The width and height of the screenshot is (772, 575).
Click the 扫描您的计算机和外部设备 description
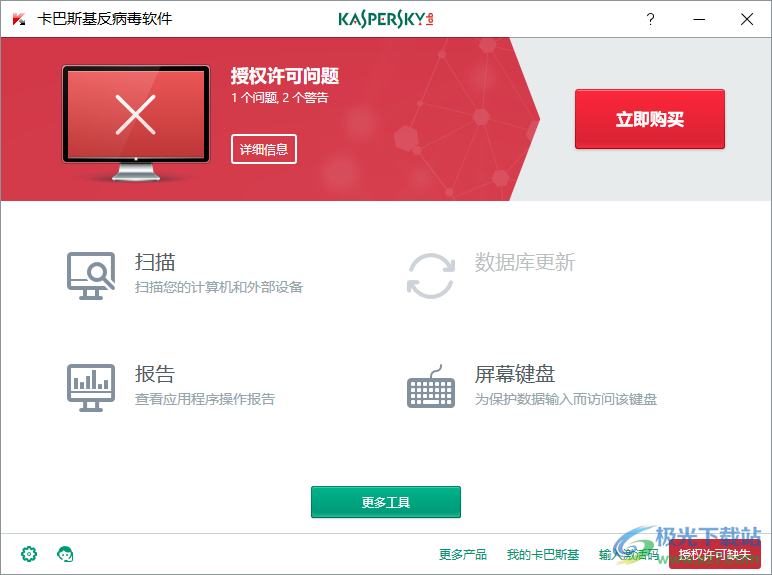pos(219,287)
